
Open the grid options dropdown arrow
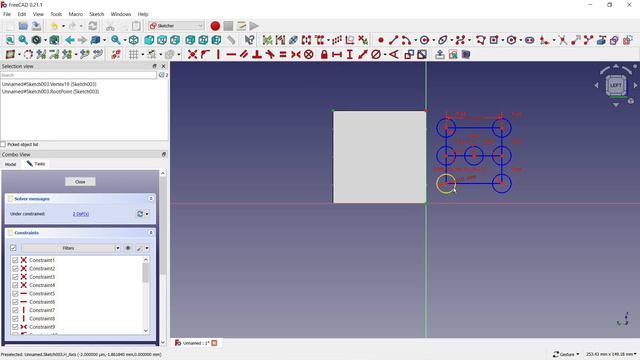click(142, 54)
